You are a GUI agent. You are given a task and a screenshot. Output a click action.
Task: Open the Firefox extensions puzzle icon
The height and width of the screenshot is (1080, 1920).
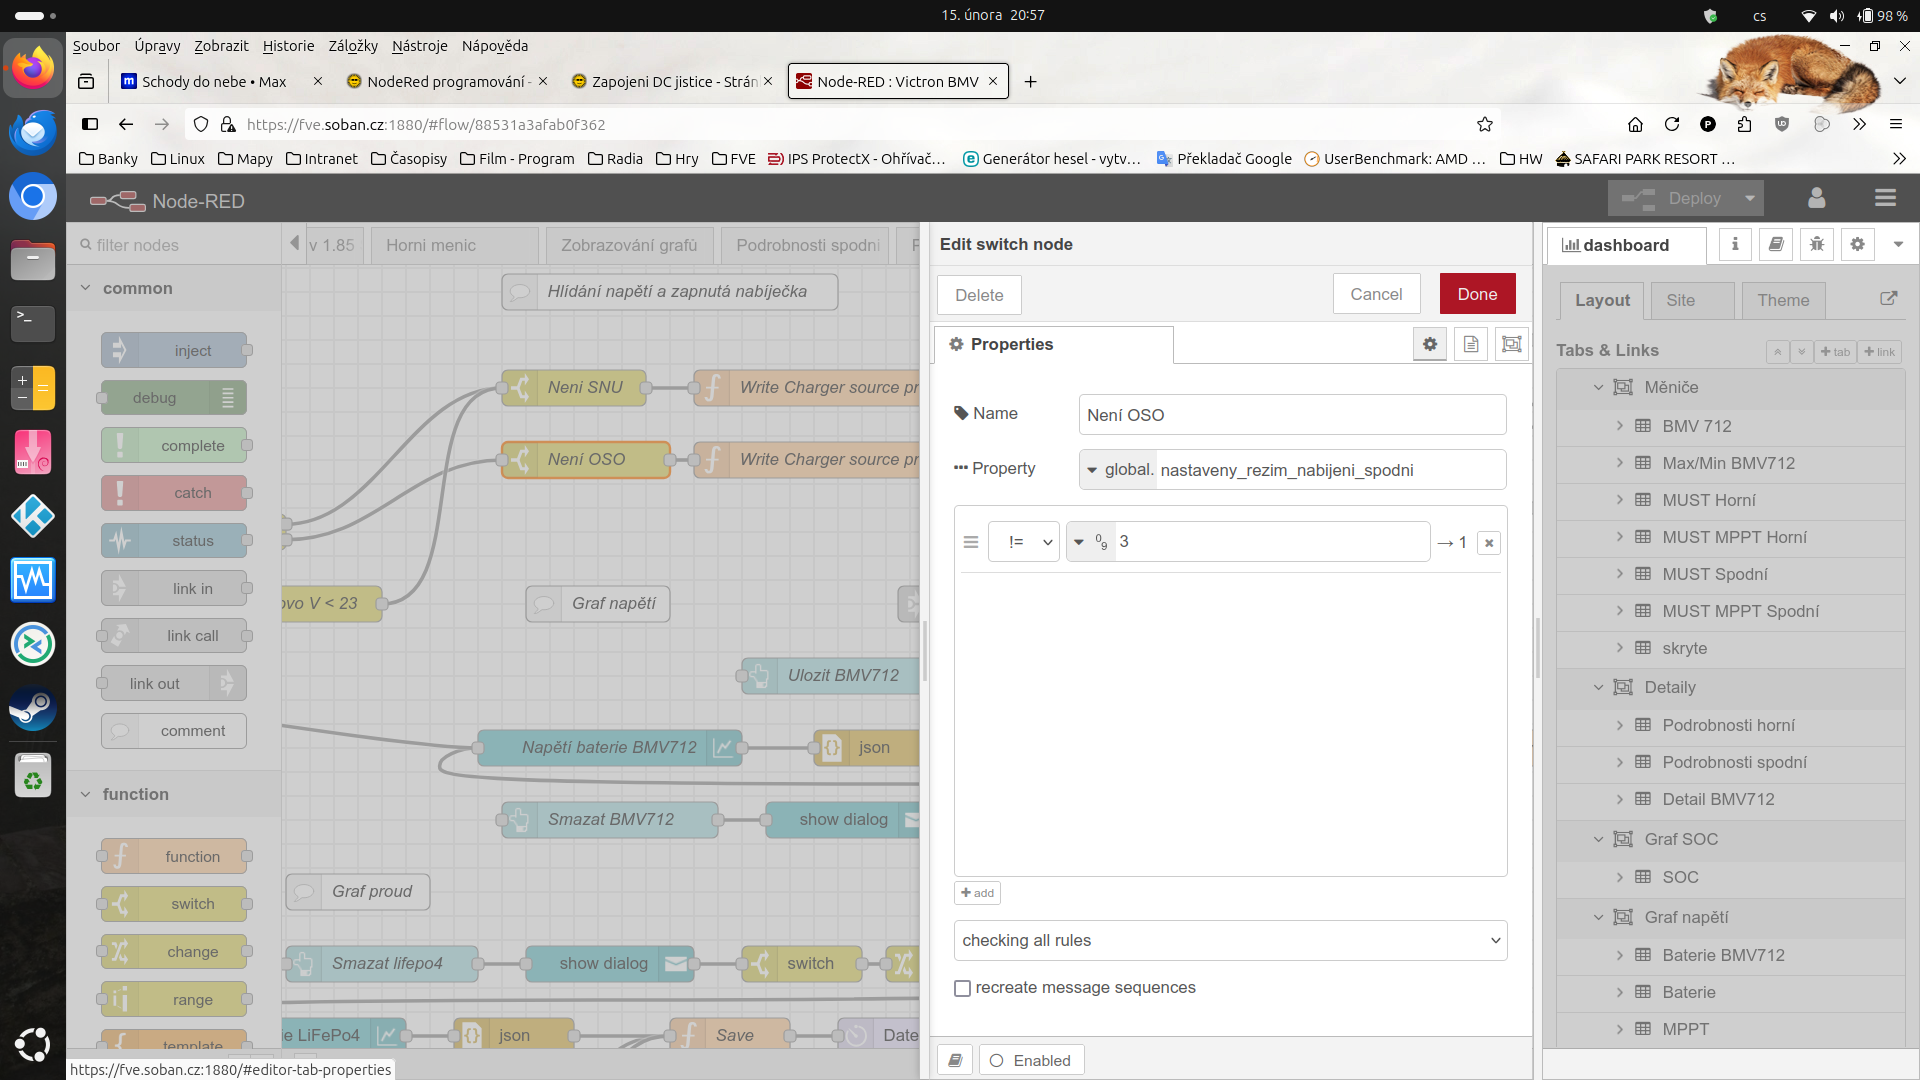1745,124
